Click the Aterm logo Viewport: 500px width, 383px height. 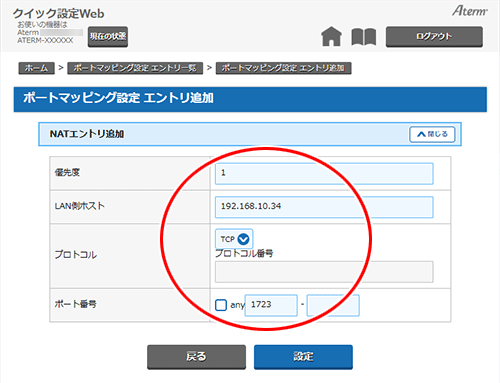470,11
